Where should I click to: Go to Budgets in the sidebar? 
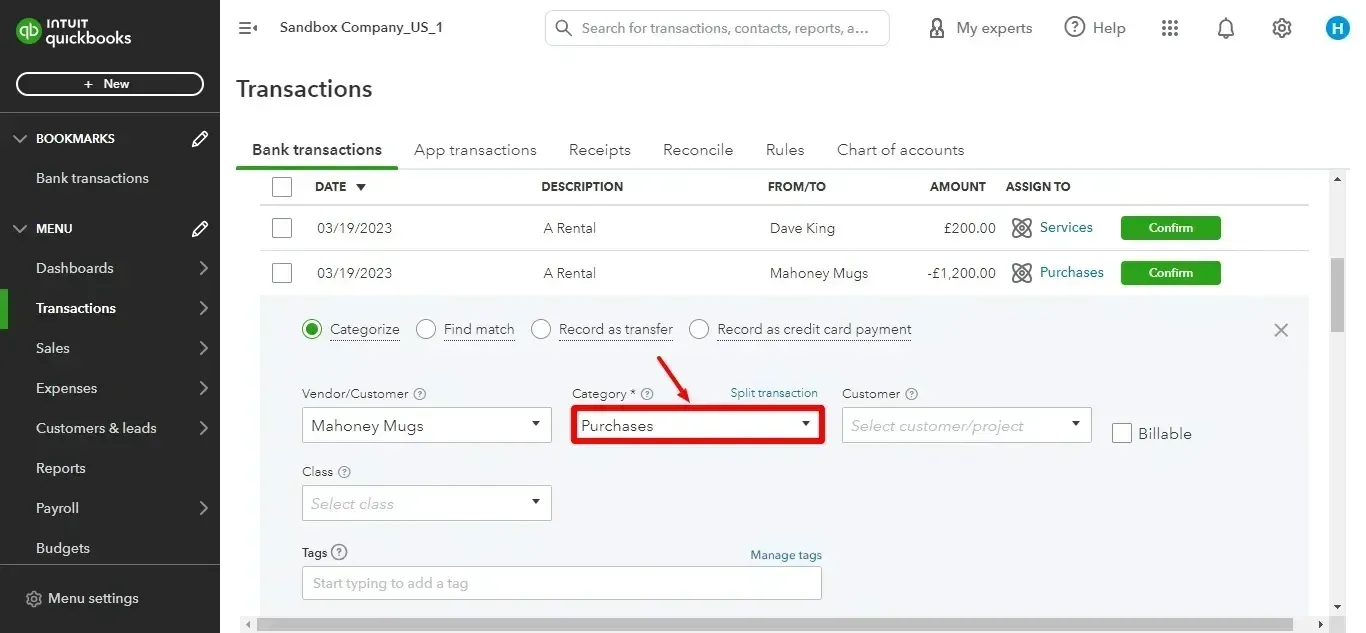(63, 548)
